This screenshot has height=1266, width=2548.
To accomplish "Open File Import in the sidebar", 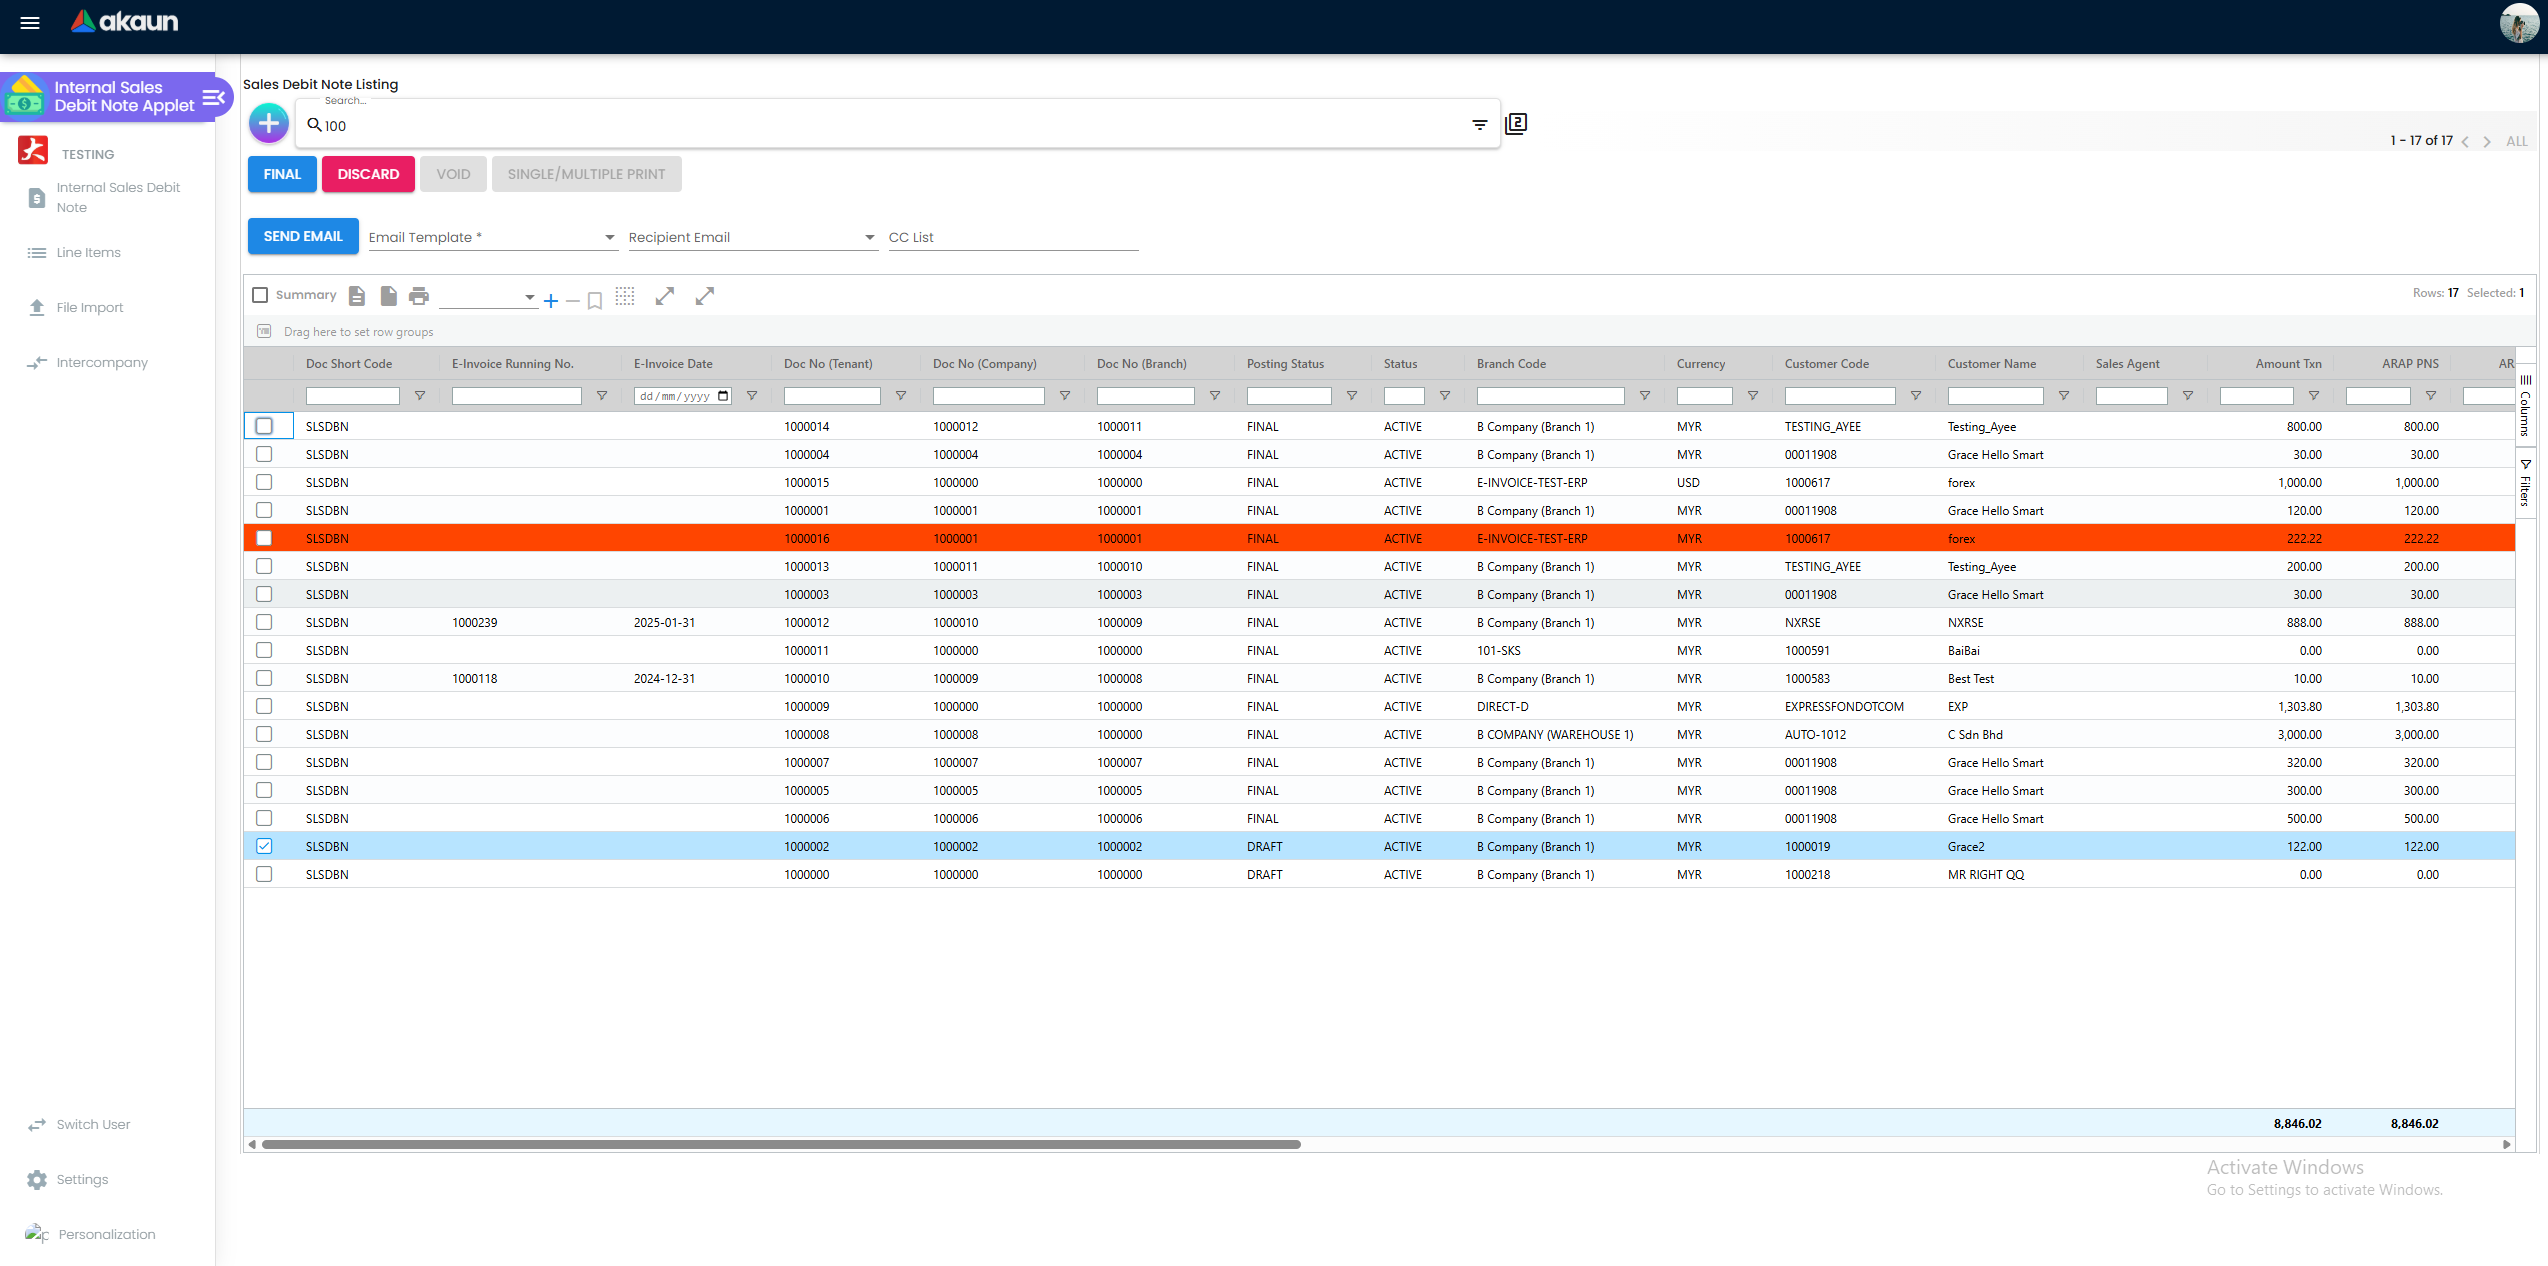I will click(90, 308).
